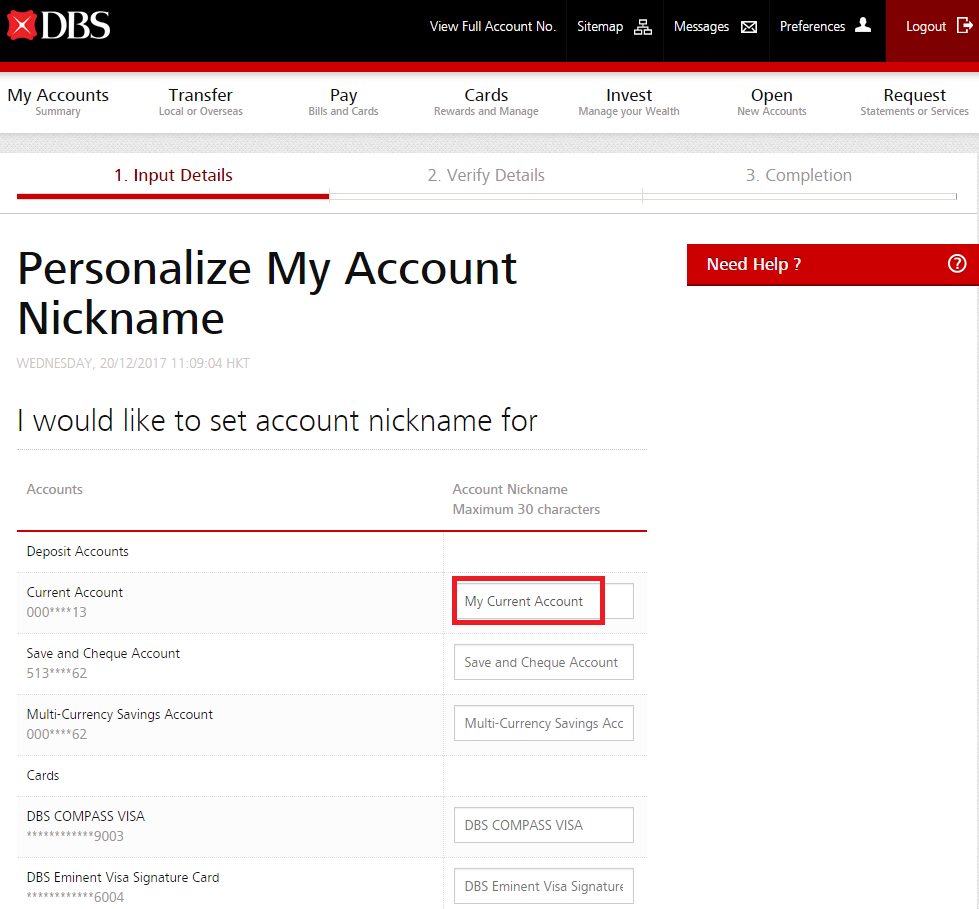Click the Current Account nickname field
The width and height of the screenshot is (979, 909).
pos(543,601)
